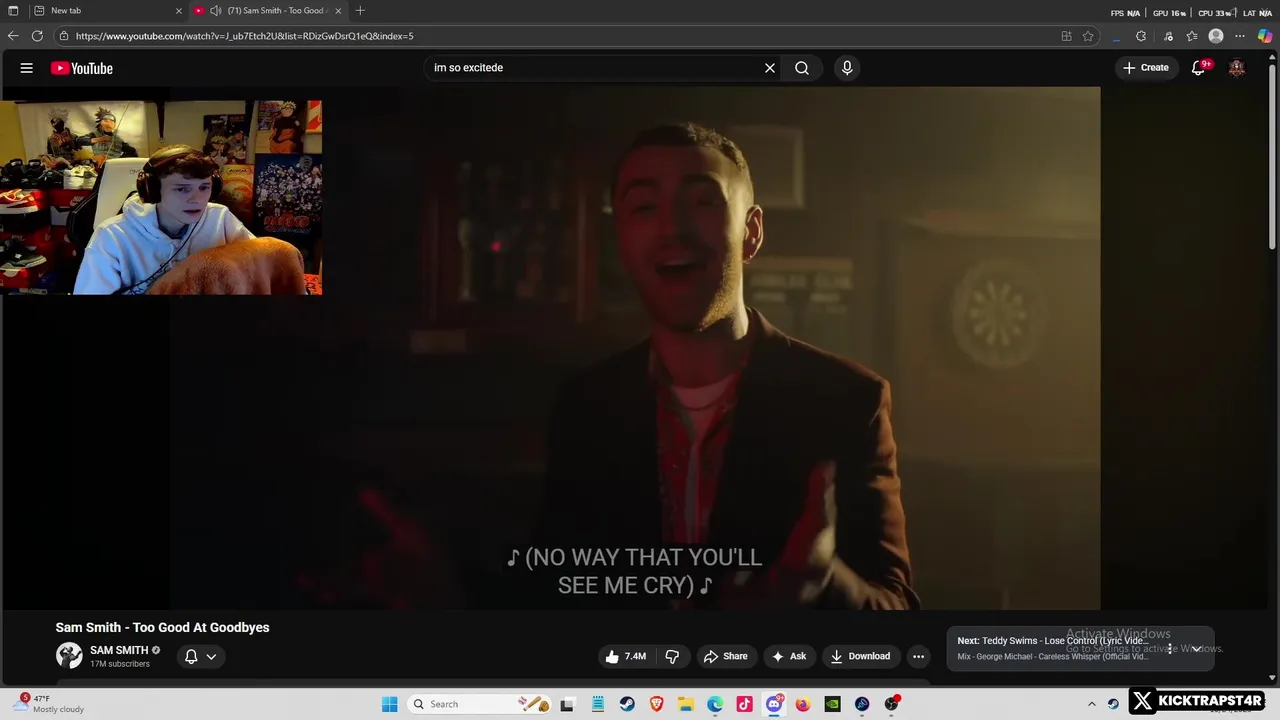Show hidden system tray icons chevron
The image size is (1280, 720).
point(1092,704)
